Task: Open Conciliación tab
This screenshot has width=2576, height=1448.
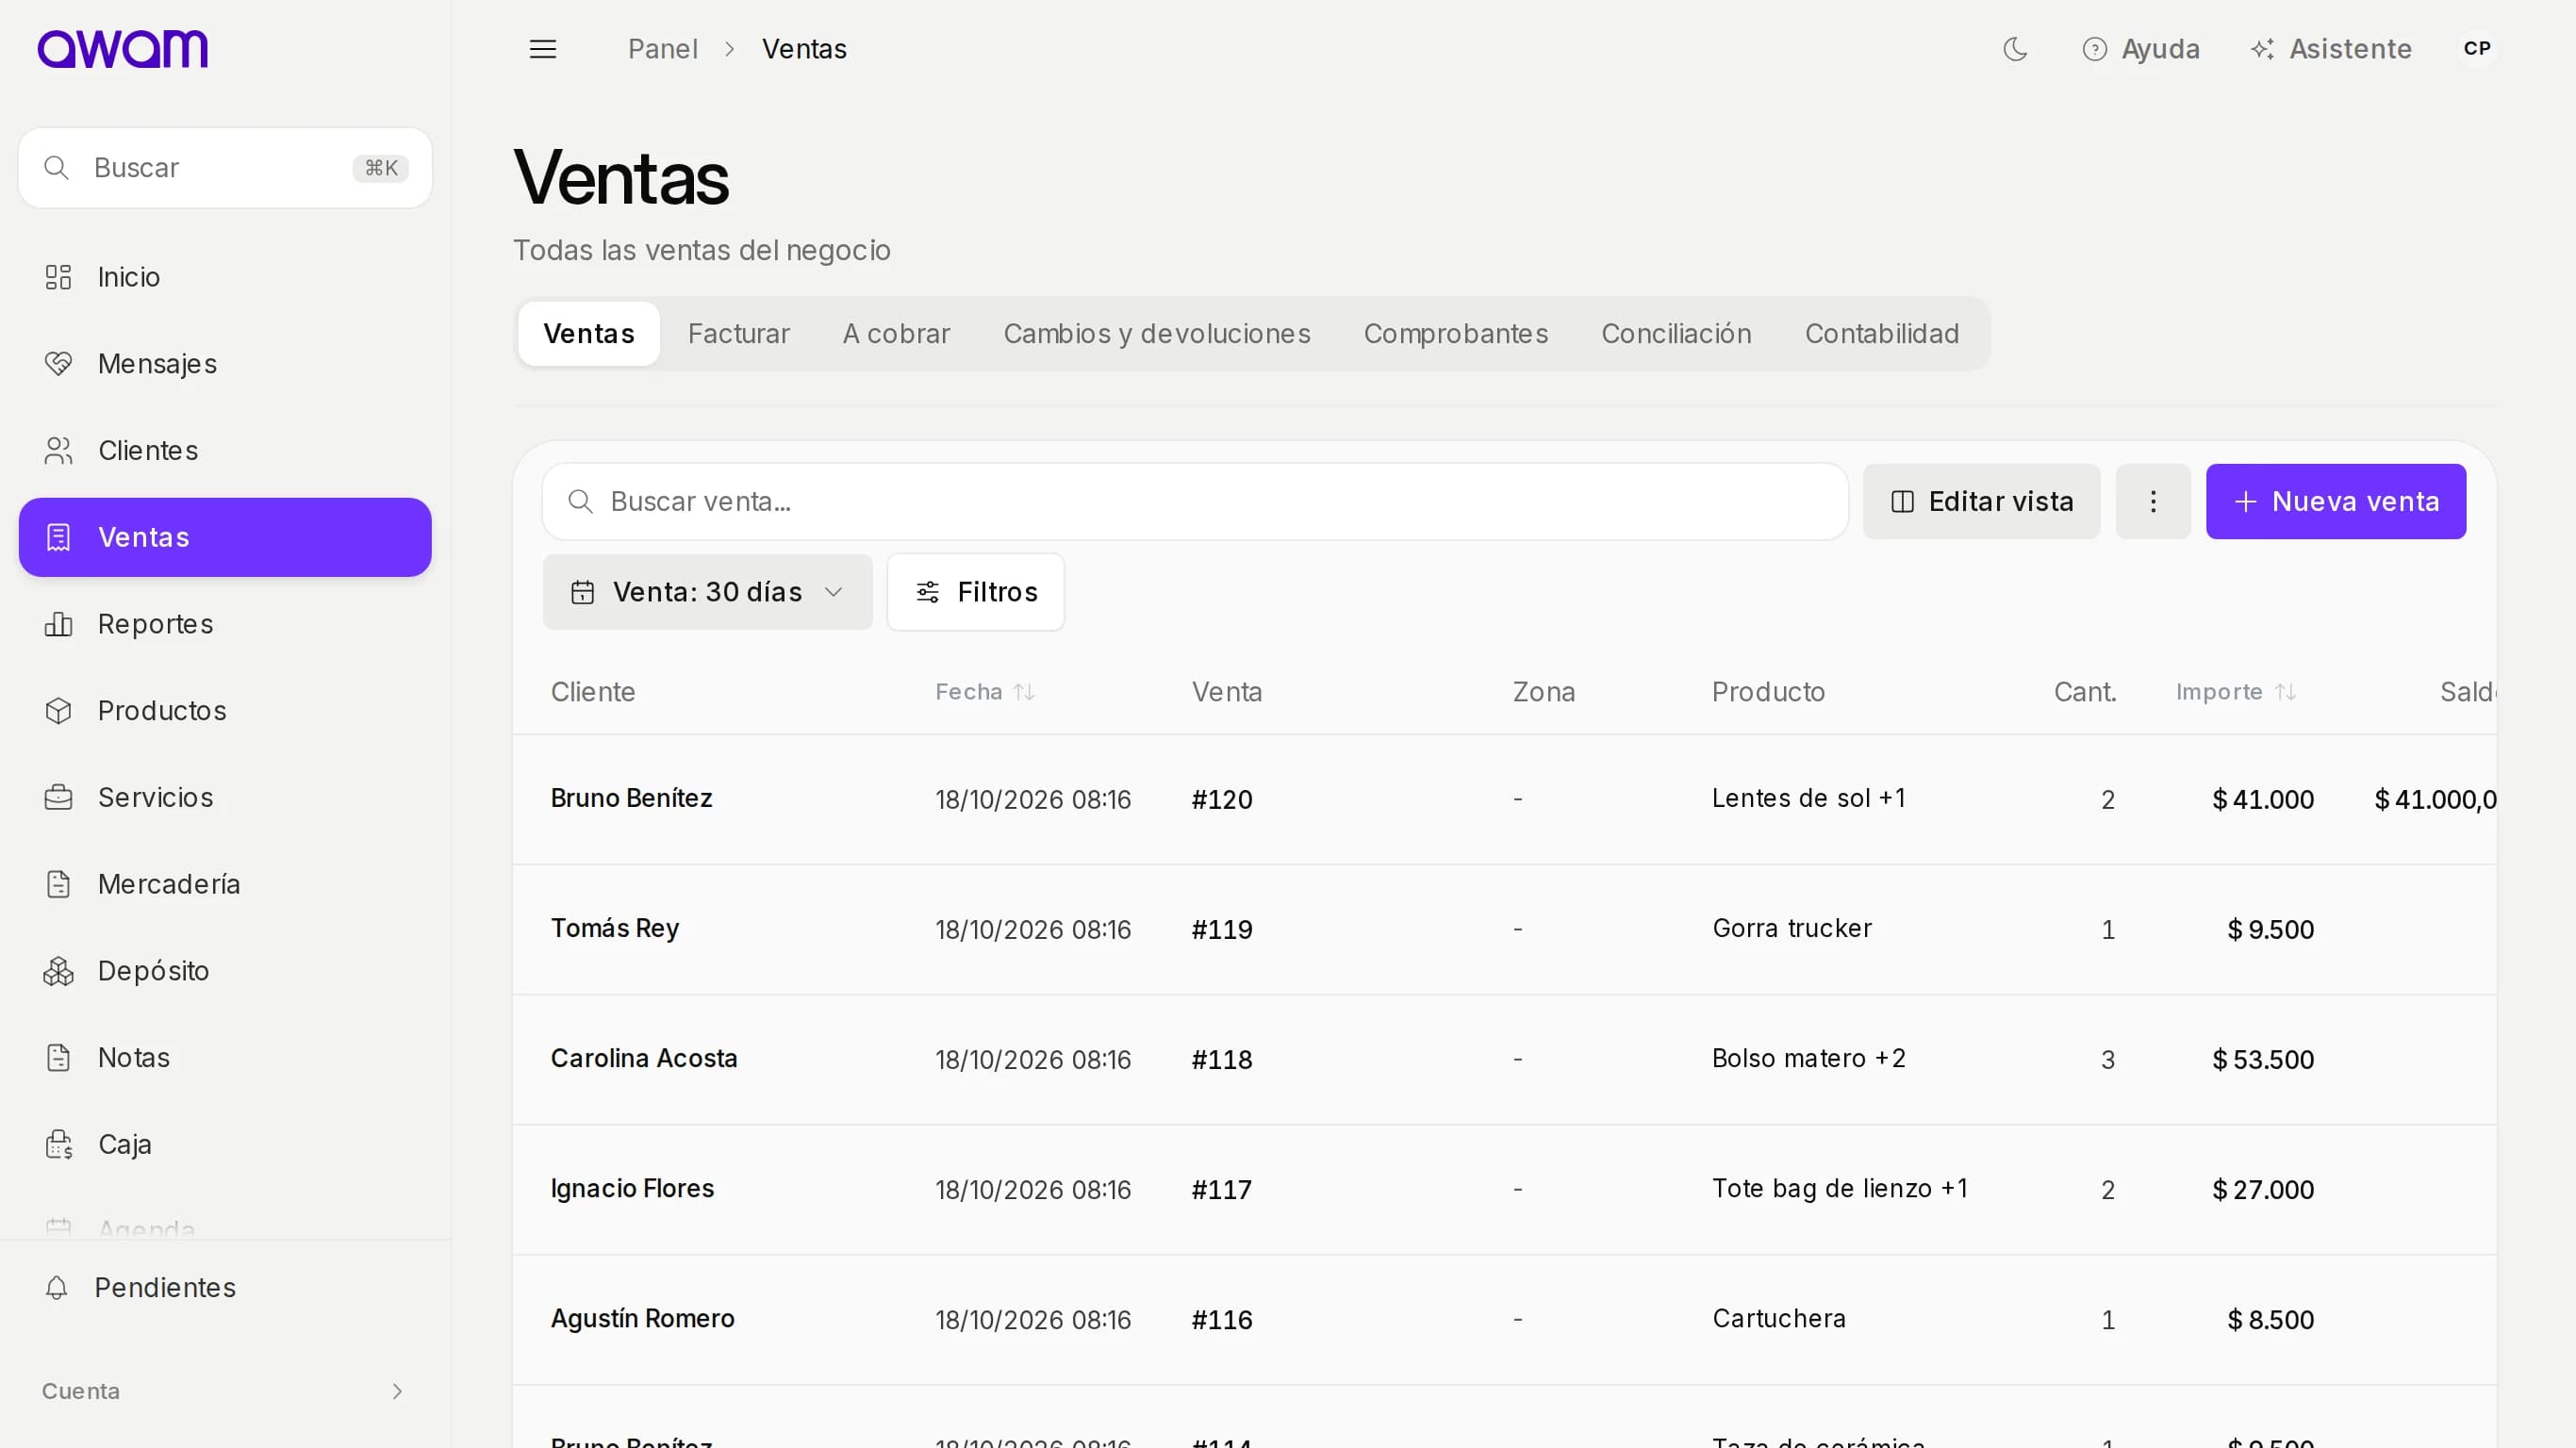Action: [x=1676, y=334]
